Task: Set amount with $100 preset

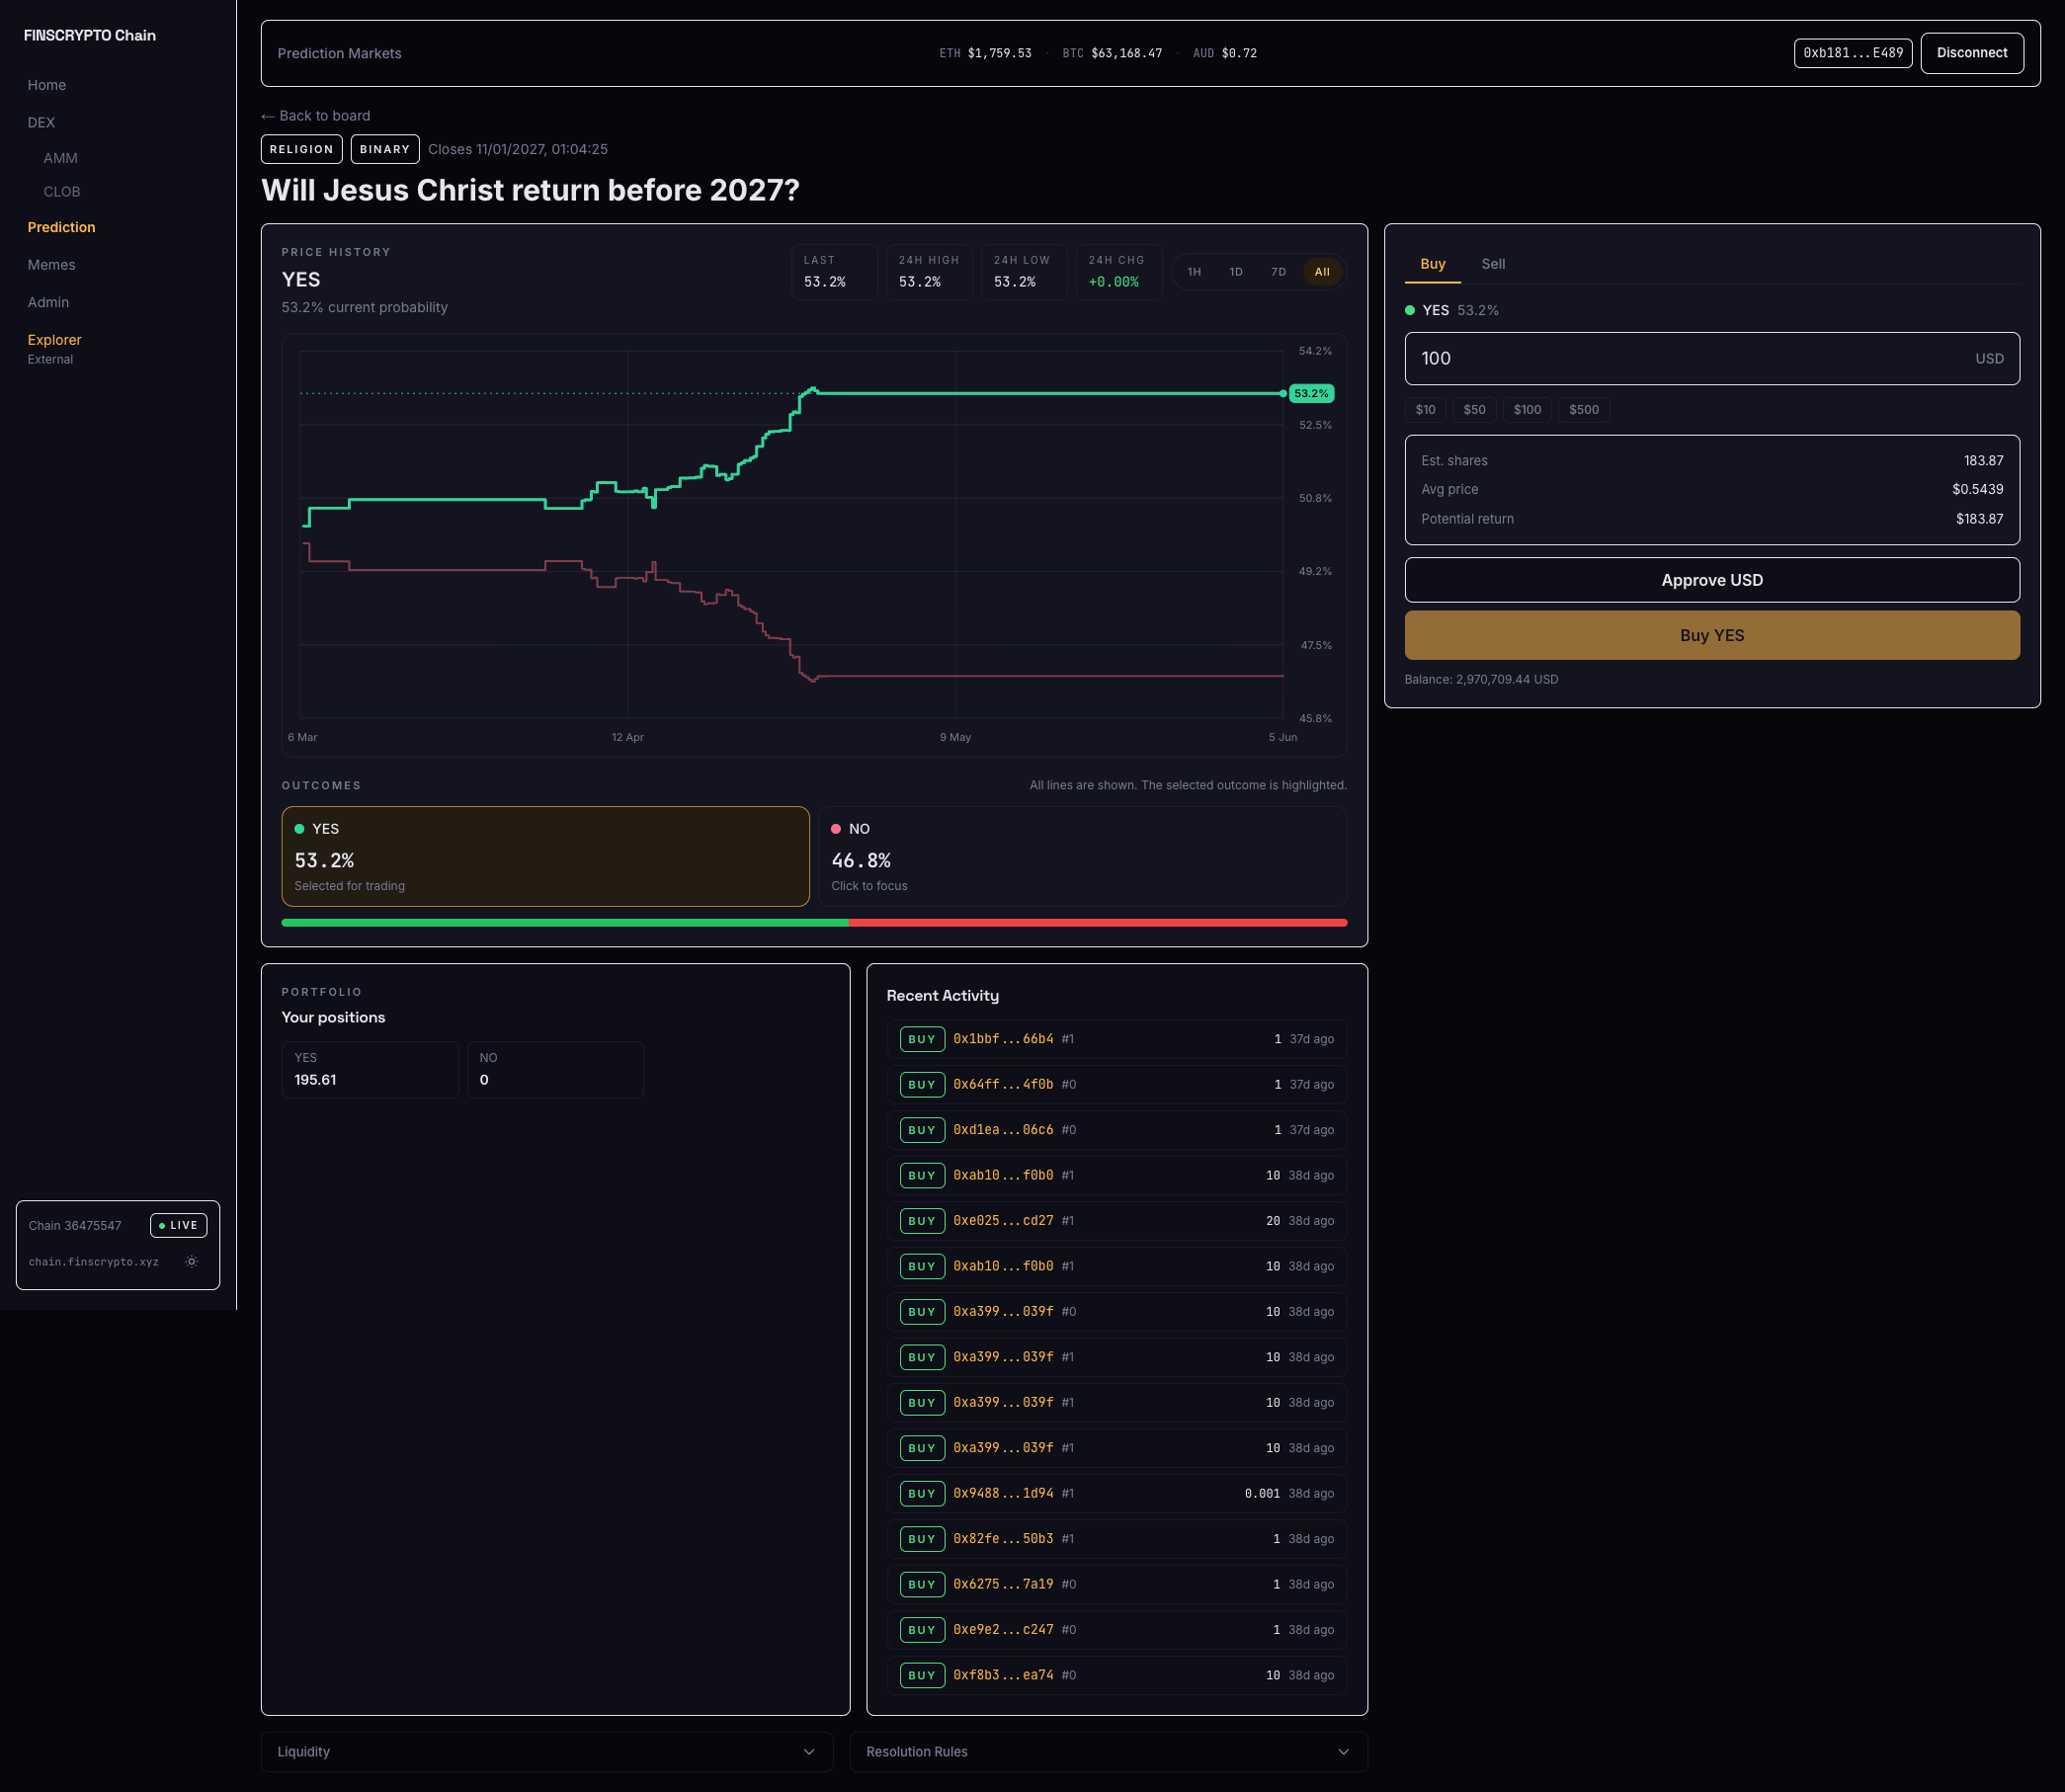Action: point(1527,410)
